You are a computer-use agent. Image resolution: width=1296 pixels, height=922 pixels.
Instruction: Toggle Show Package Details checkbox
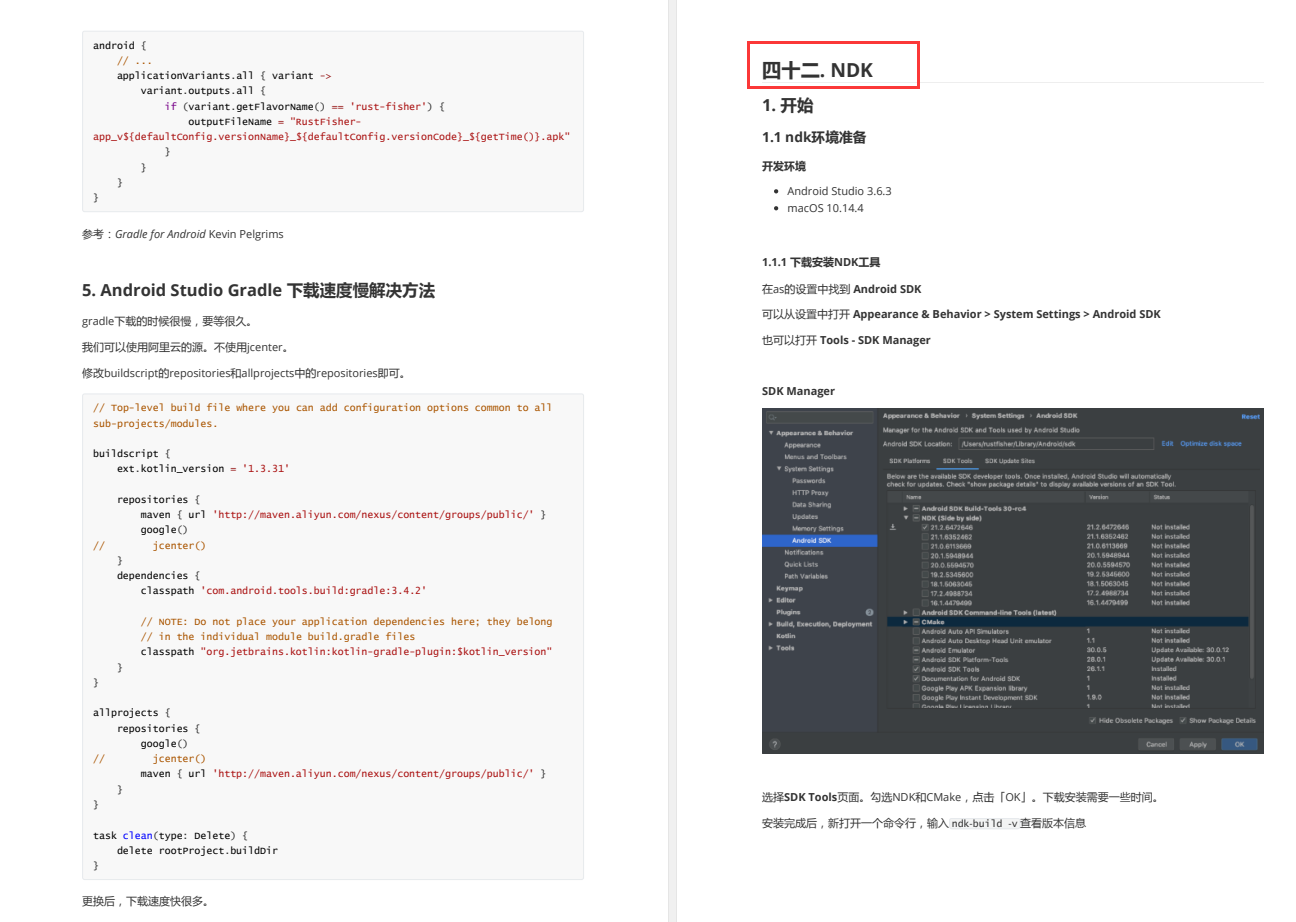1183,720
